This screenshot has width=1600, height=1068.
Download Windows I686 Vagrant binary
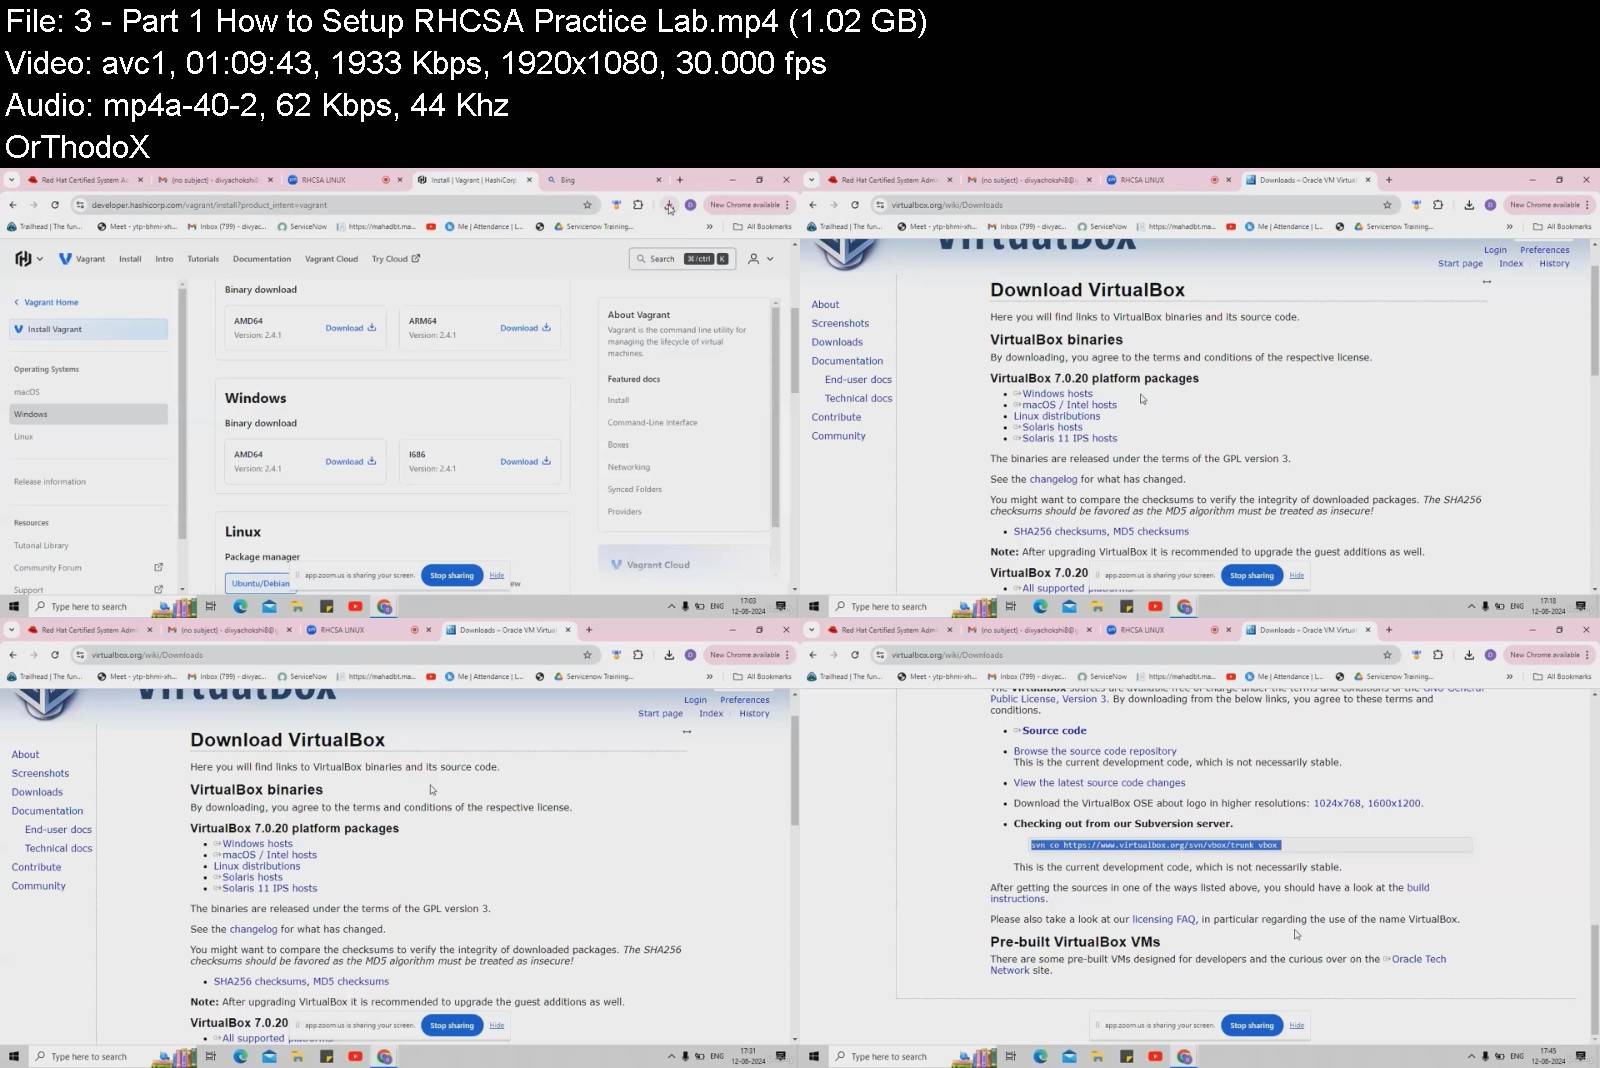[x=525, y=462]
